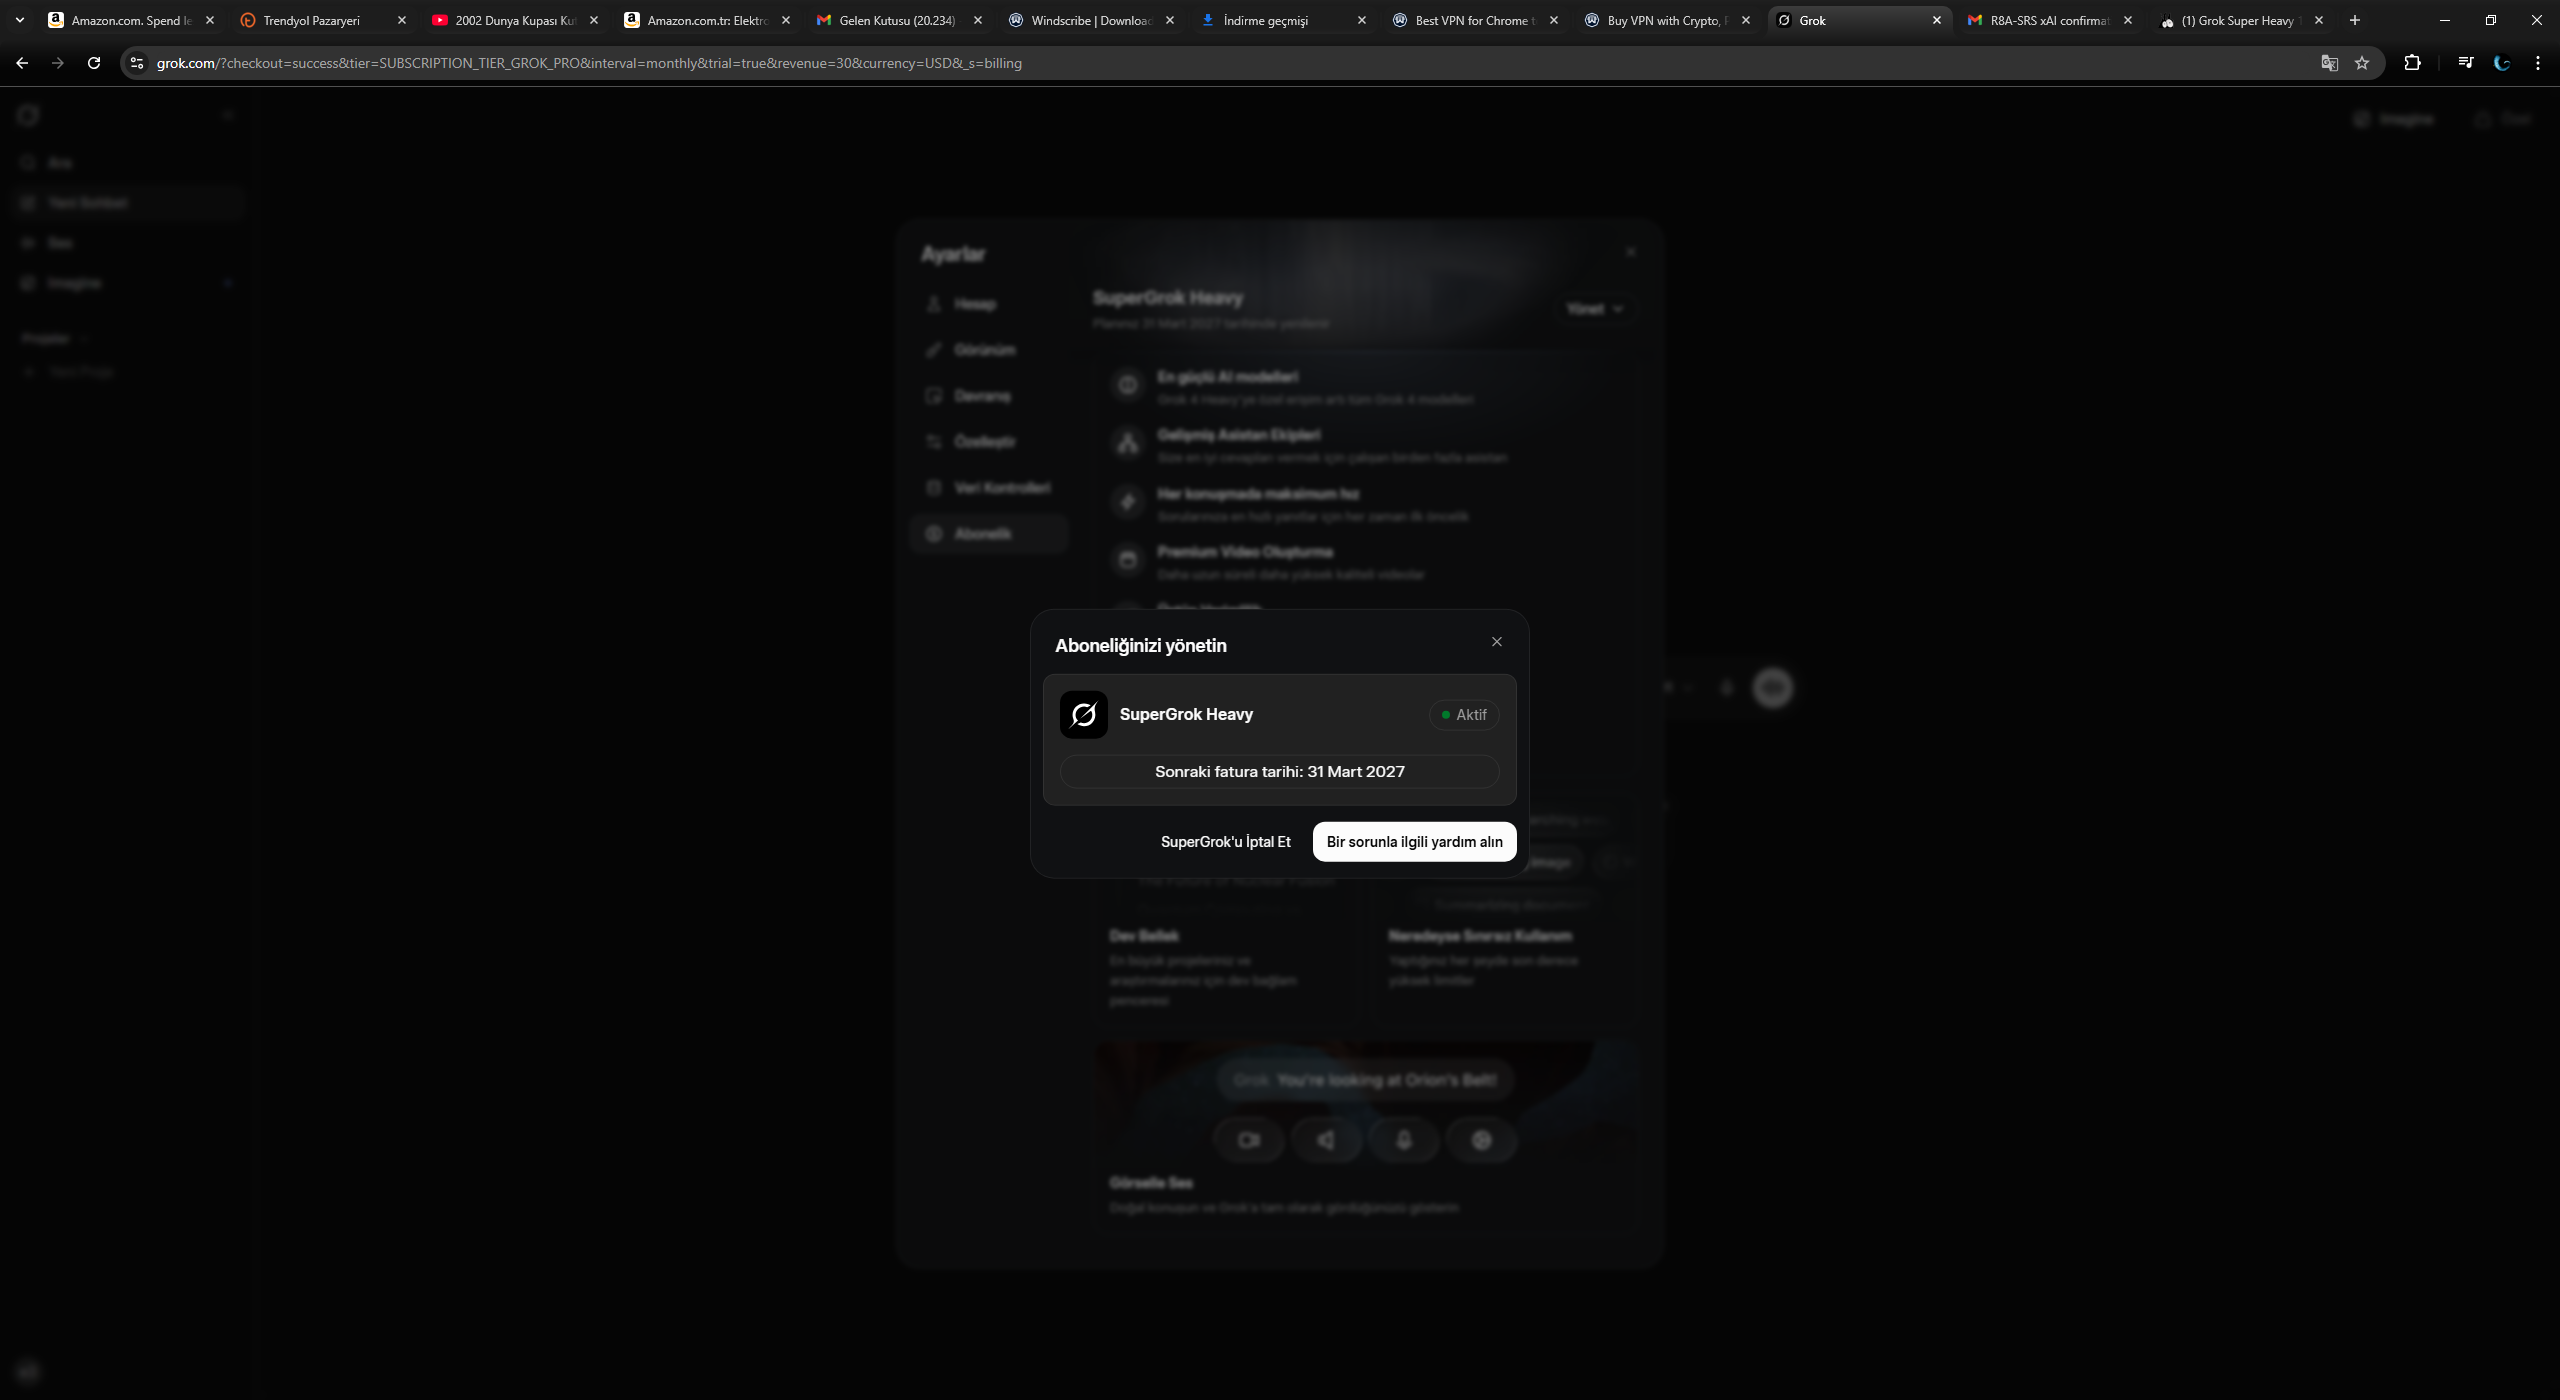Click the Aktif status badge

coord(1464,715)
